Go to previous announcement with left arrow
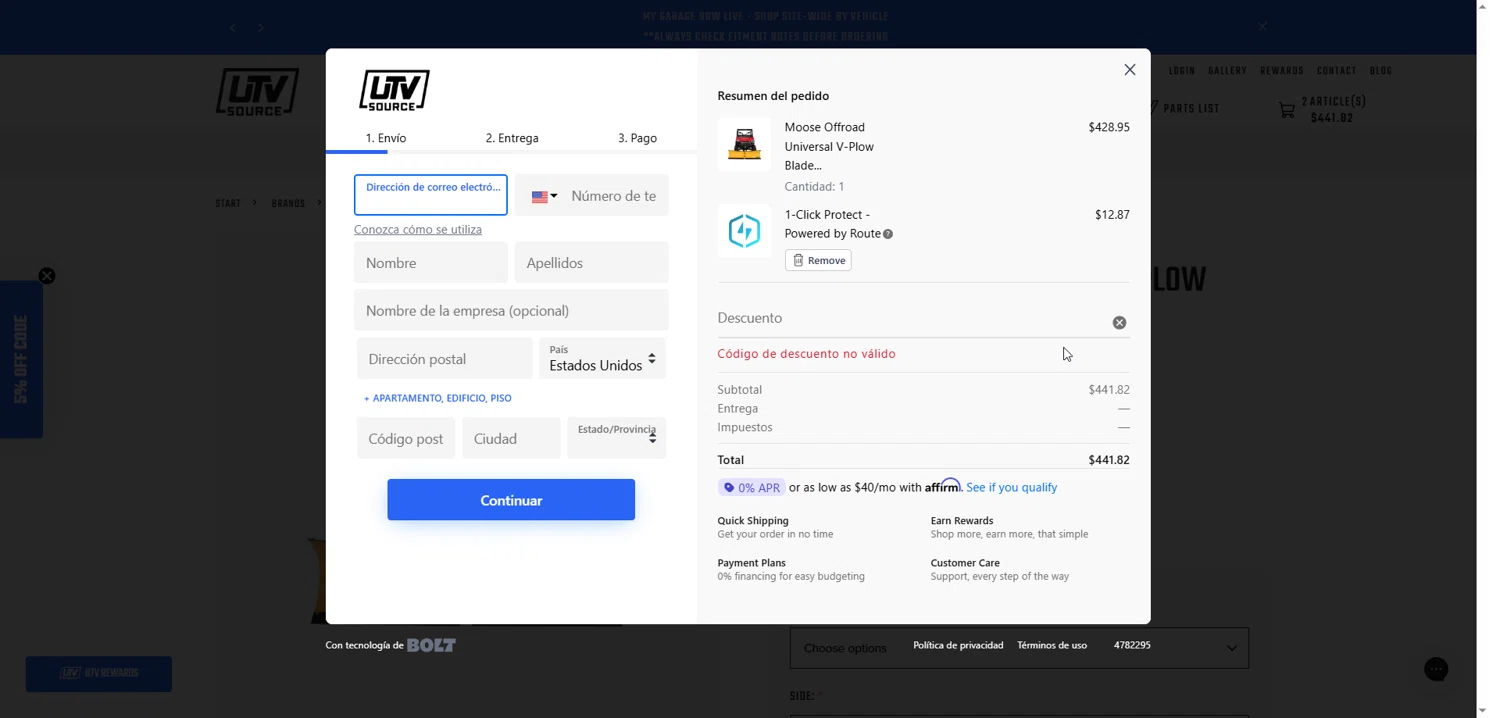Image resolution: width=1500 pixels, height=718 pixels. 233,28
